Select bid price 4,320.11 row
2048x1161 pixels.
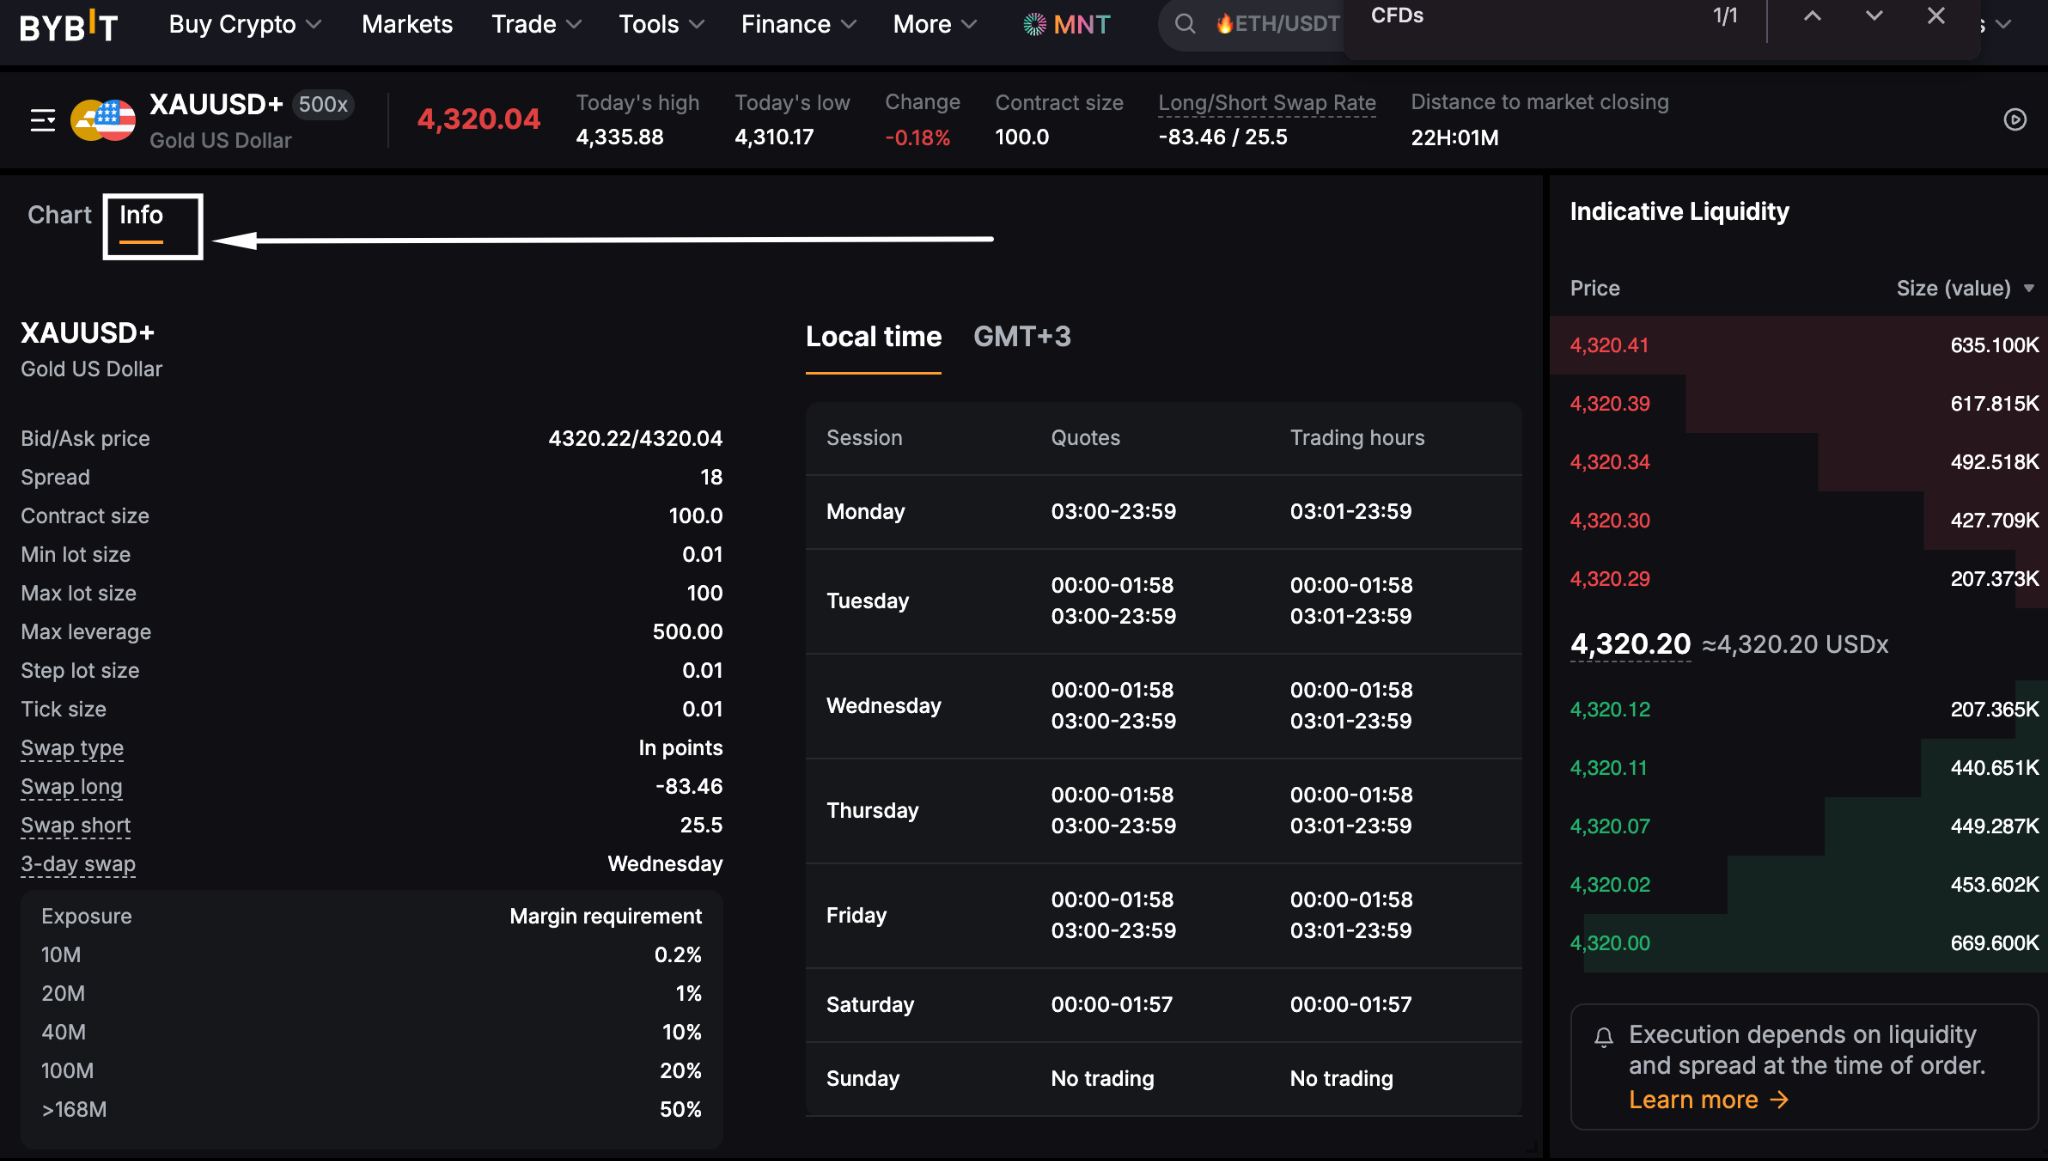click(x=1799, y=768)
